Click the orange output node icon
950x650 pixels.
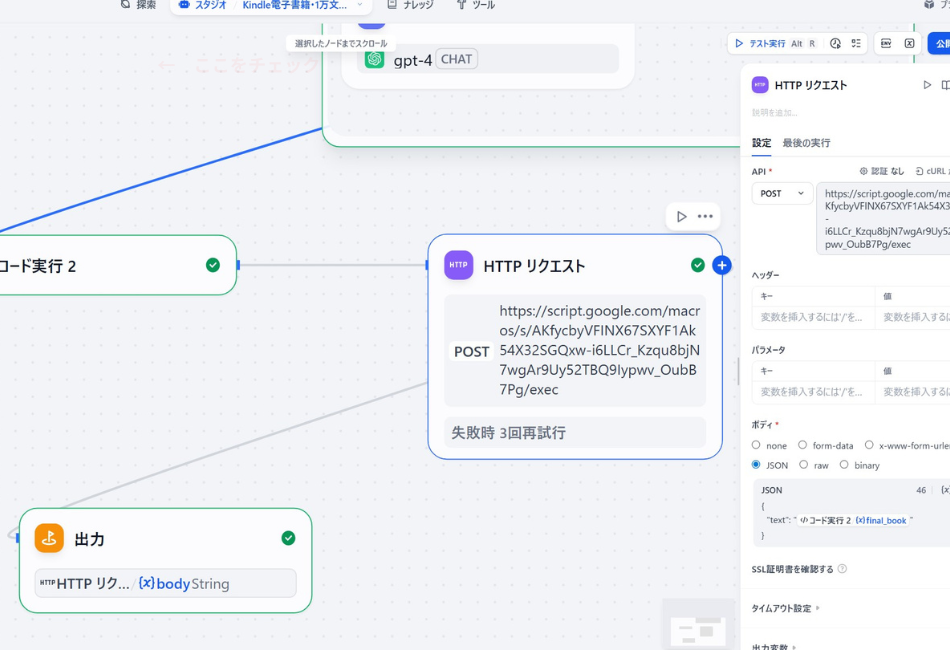coord(49,538)
